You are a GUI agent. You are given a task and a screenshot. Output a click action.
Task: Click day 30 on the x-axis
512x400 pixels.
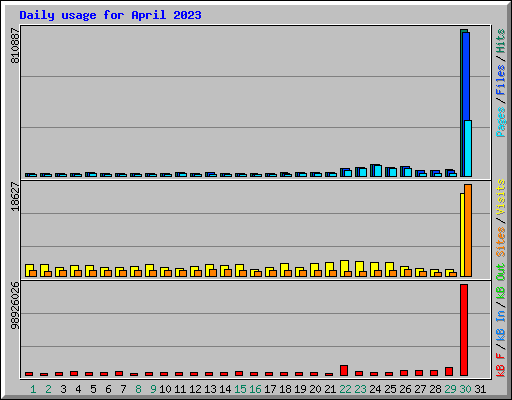tap(465, 389)
